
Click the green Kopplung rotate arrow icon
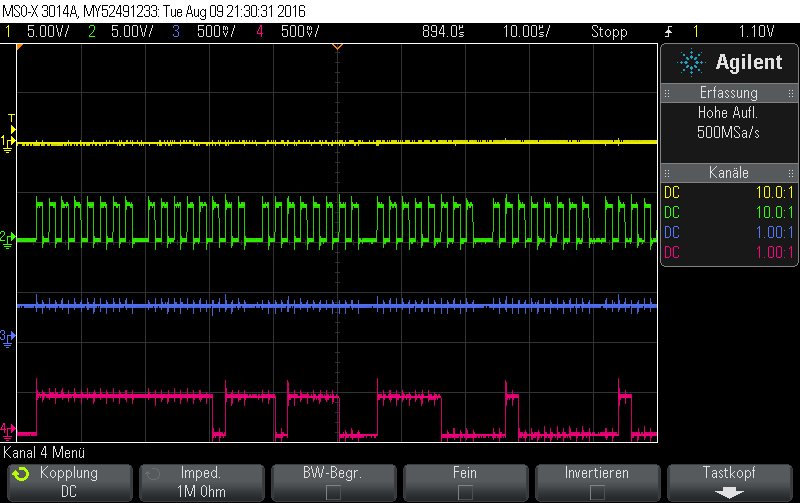pyautogui.click(x=20, y=474)
